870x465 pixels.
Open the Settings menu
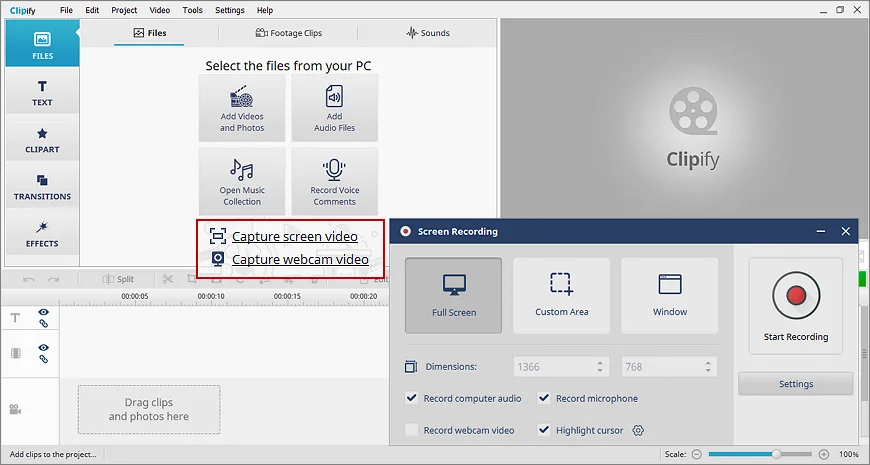(230, 10)
